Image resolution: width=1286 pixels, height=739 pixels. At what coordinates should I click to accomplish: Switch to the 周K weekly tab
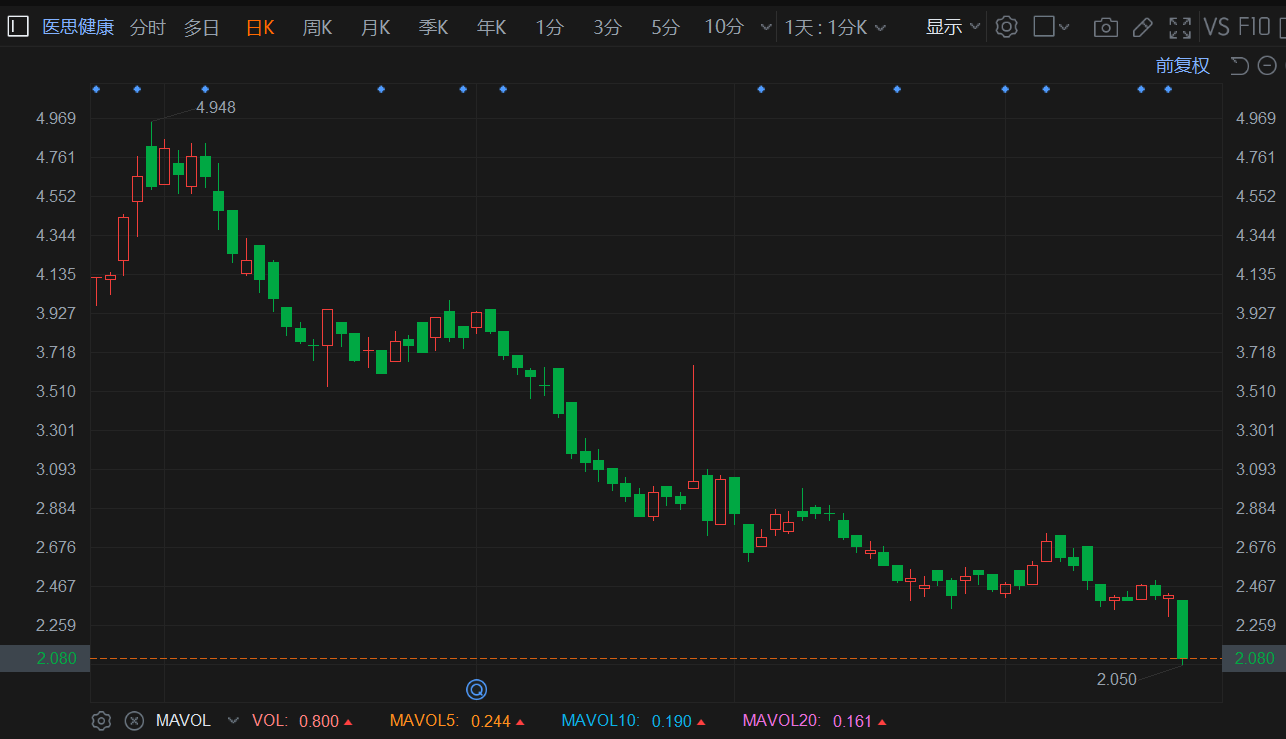tap(317, 27)
